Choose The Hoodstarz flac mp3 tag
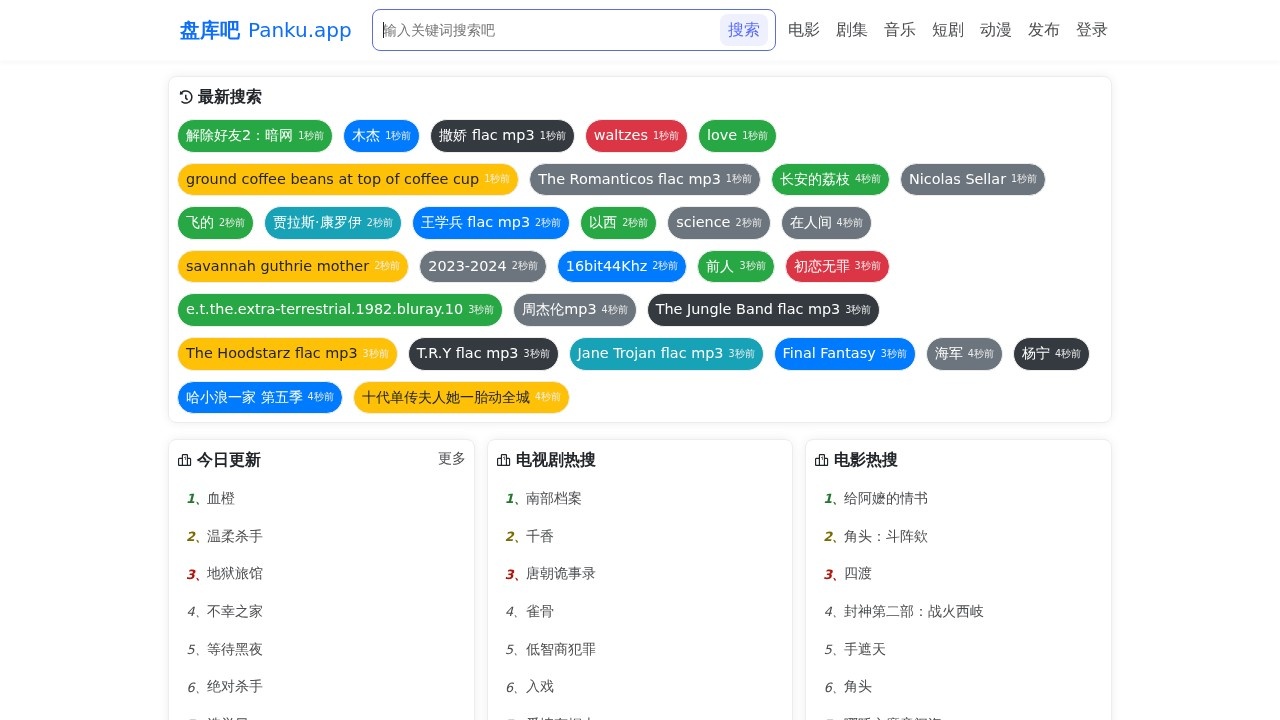Screen dimensions: 1280x720 point(287,354)
